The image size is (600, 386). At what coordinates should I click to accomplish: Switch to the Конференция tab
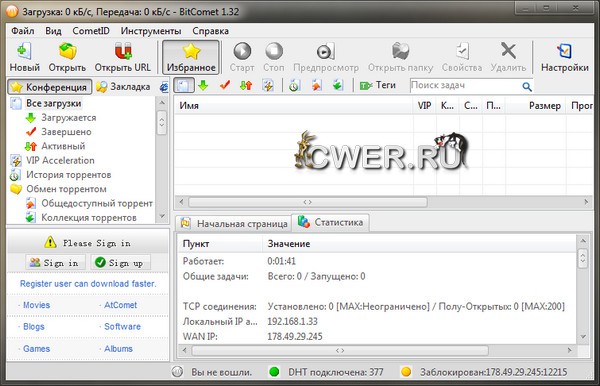coord(50,87)
